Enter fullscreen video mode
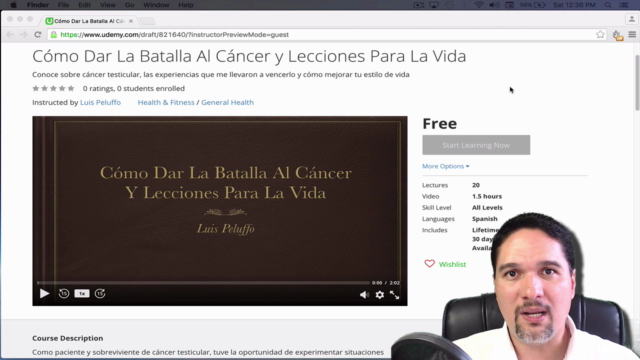The height and width of the screenshot is (360, 640). [394, 295]
